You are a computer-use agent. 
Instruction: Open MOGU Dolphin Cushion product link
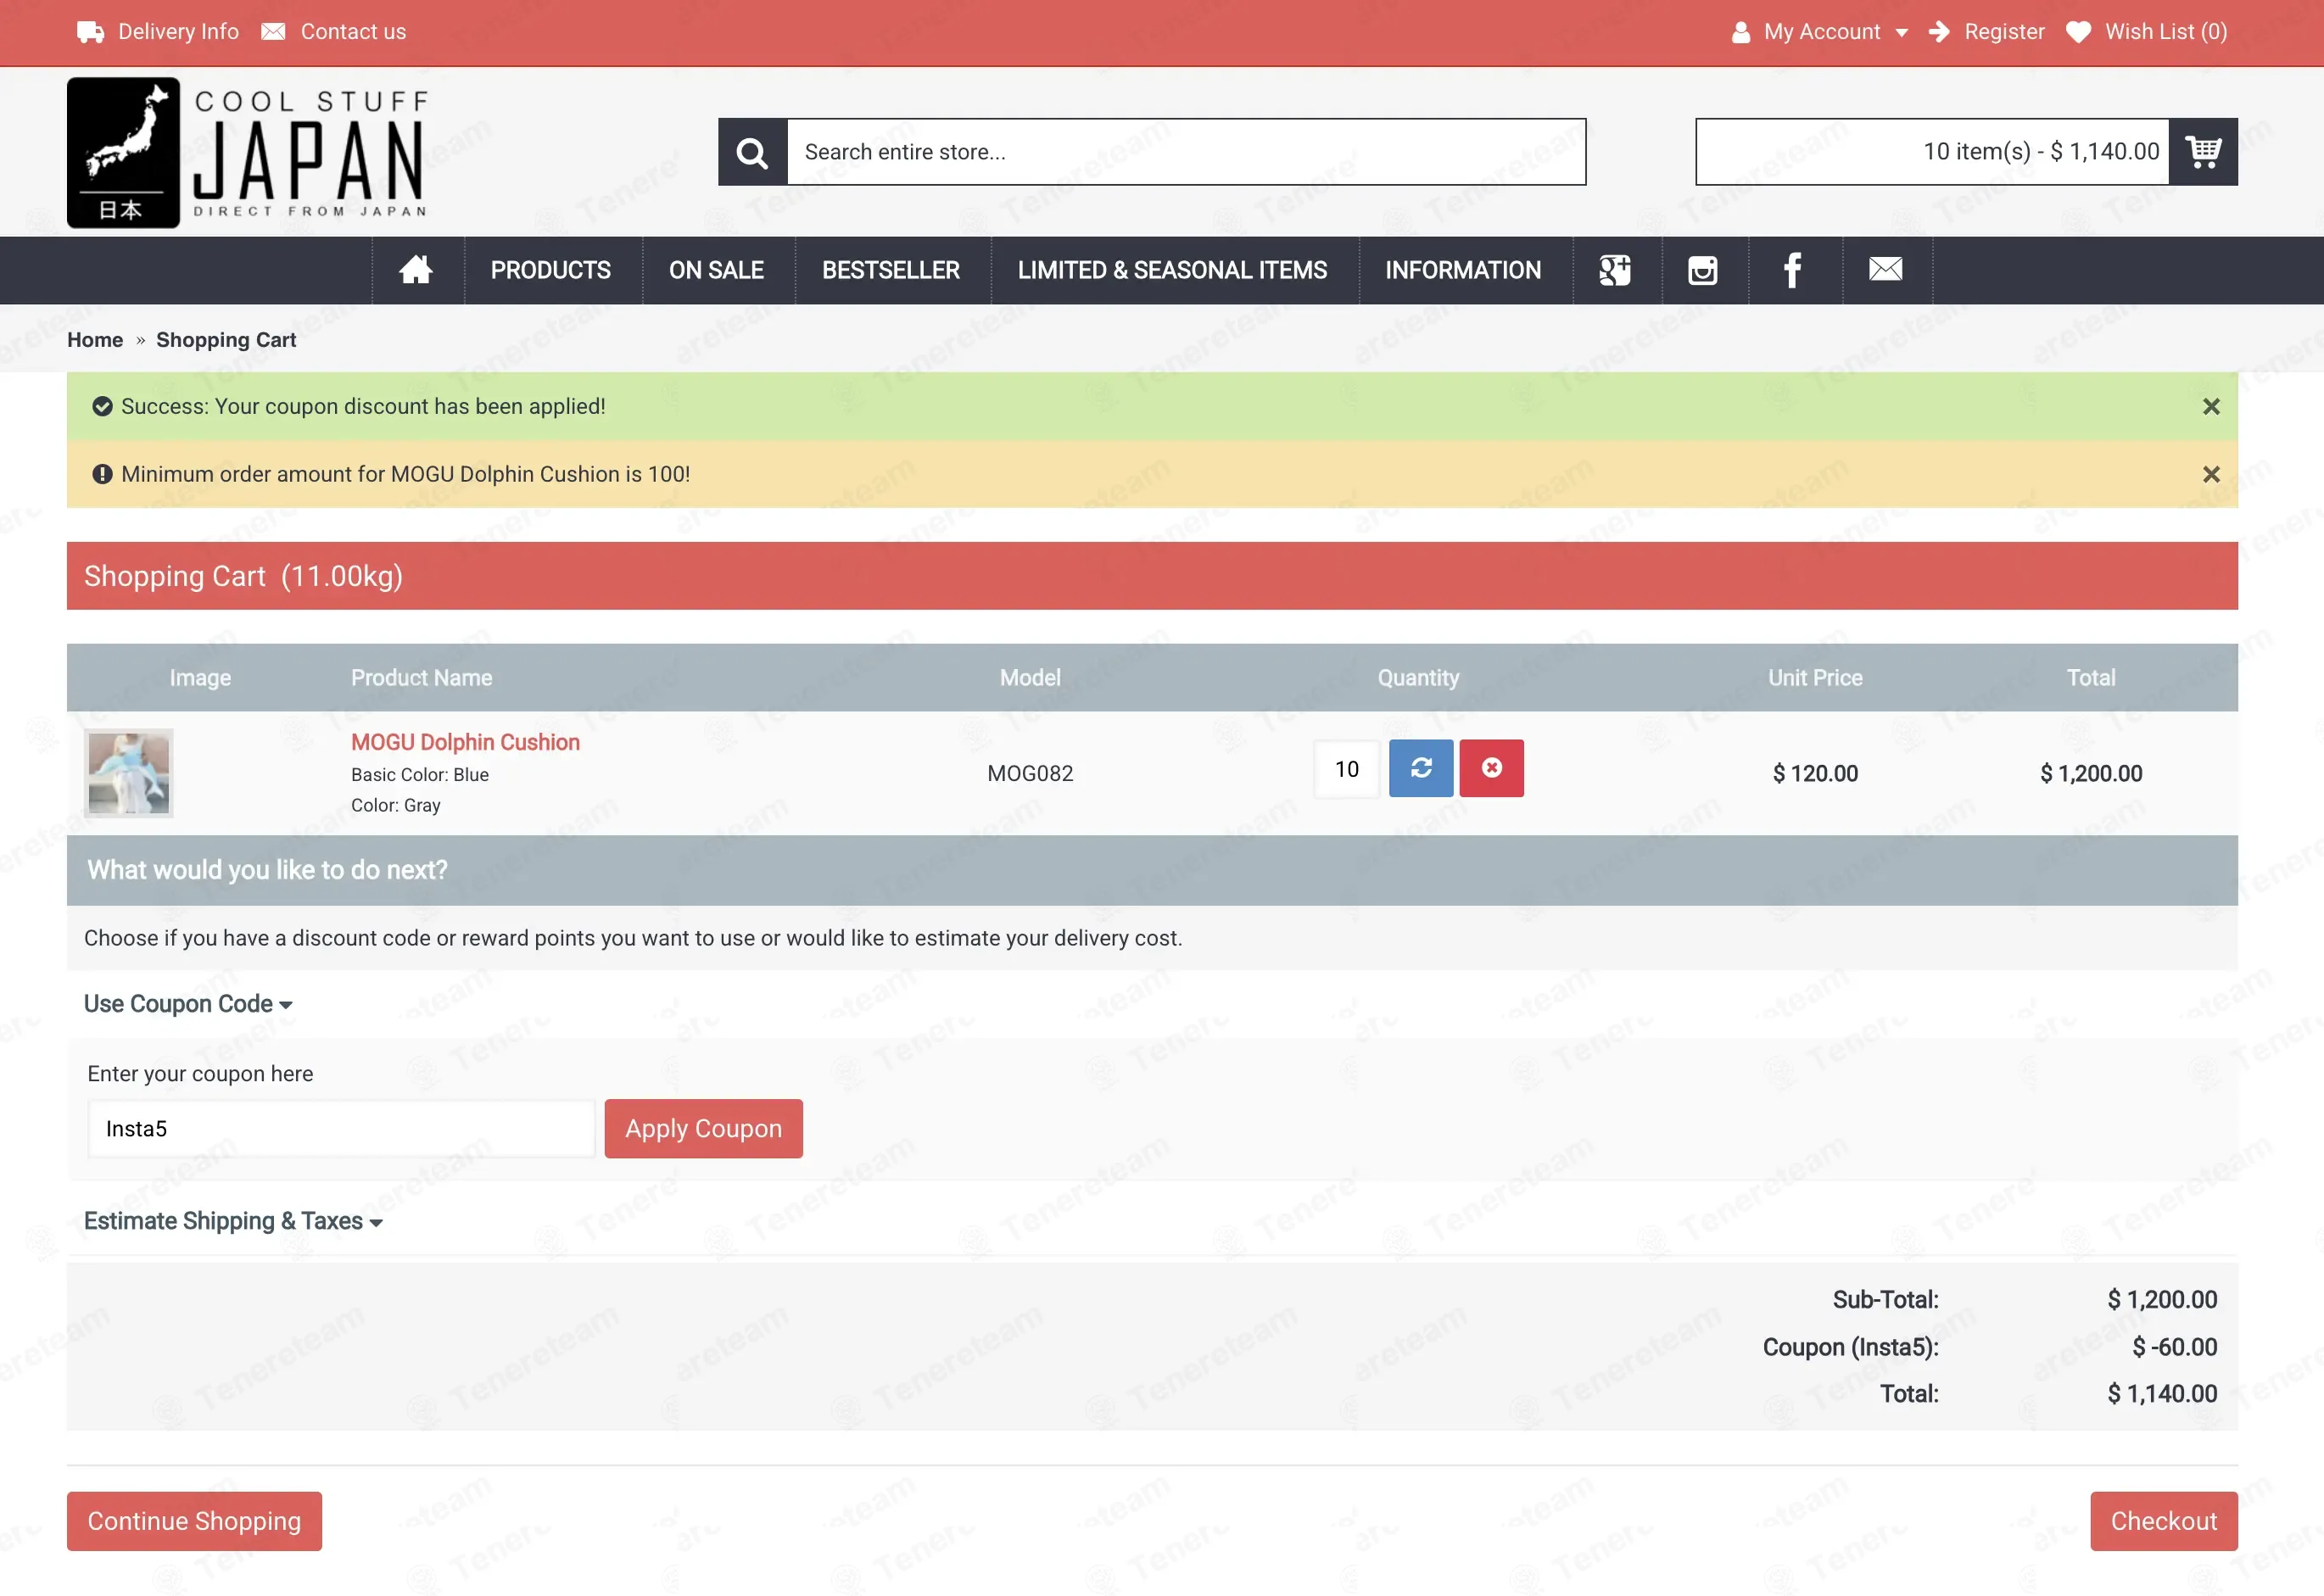pos(465,742)
